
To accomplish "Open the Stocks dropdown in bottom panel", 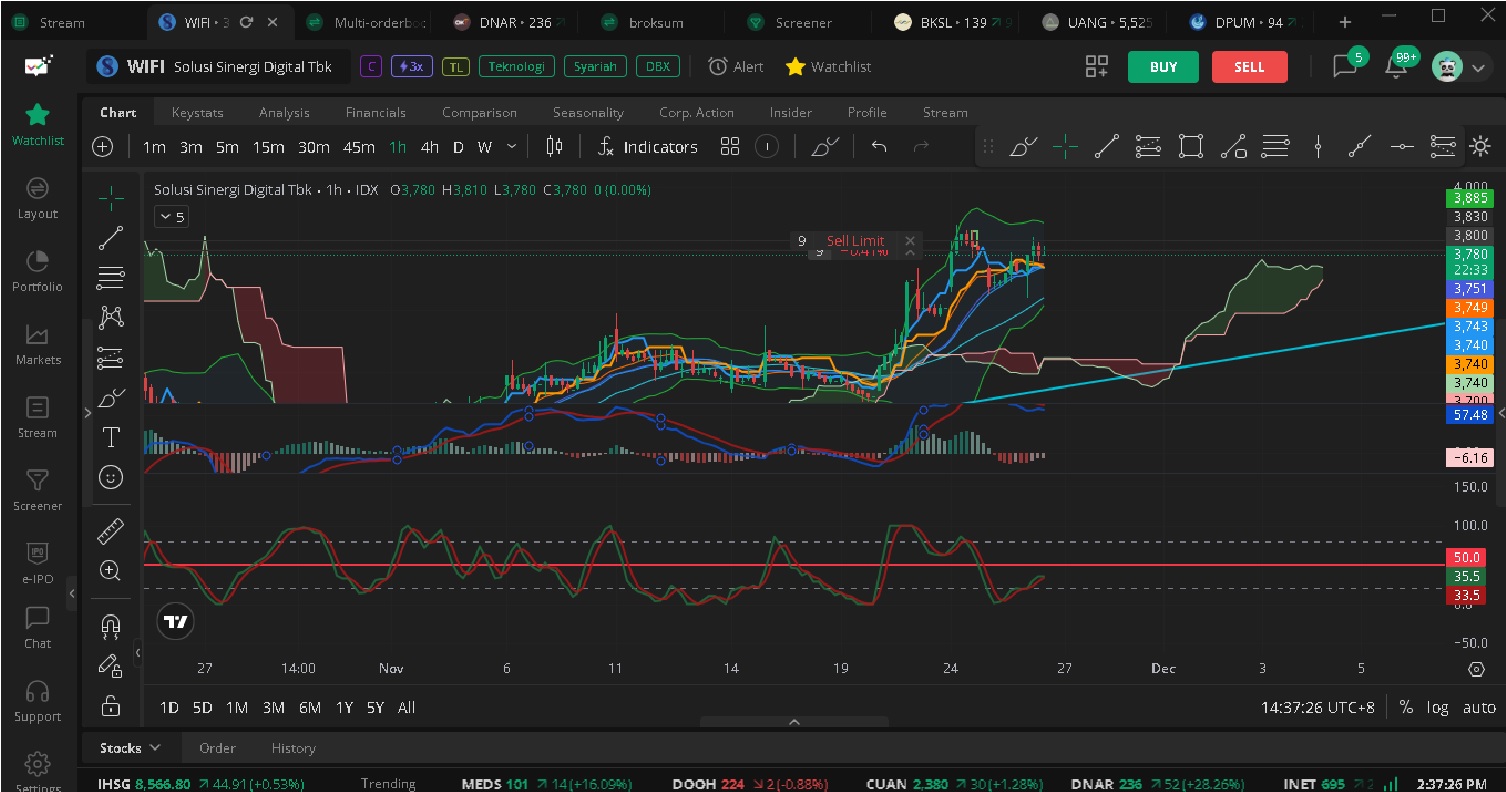I will (130, 748).
